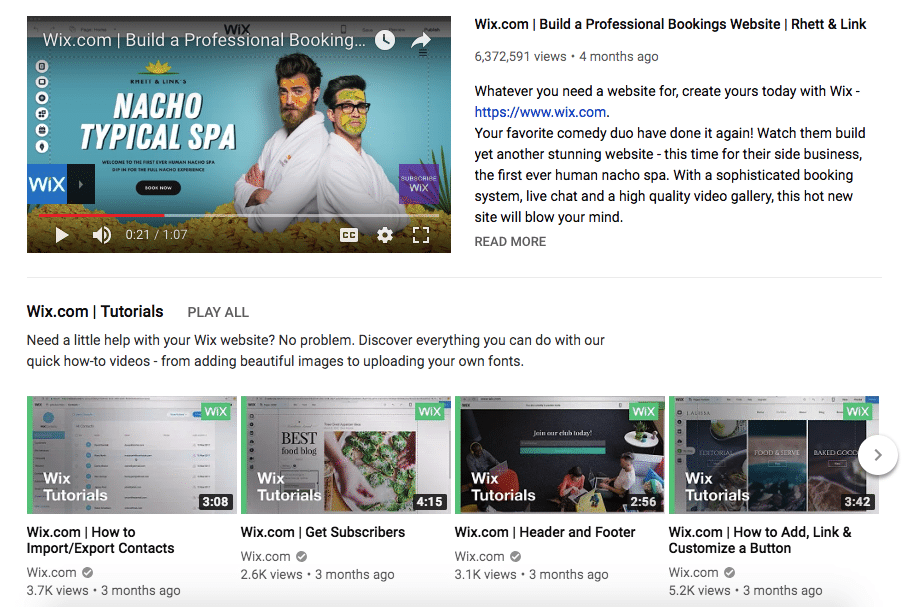This screenshot has width=904, height=607.
Task: Open the Add, Link & Customize a Button thumbnail
Action: pyautogui.click(x=774, y=455)
